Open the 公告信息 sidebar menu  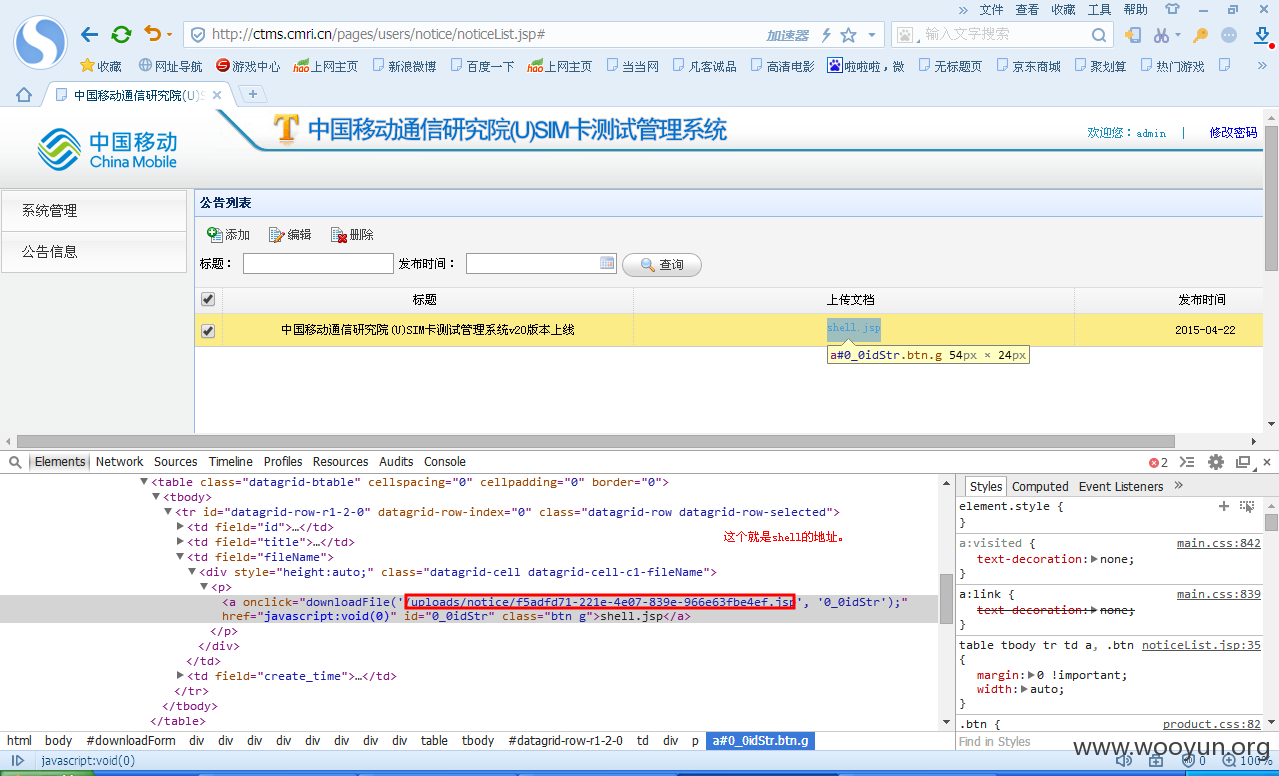[94, 252]
